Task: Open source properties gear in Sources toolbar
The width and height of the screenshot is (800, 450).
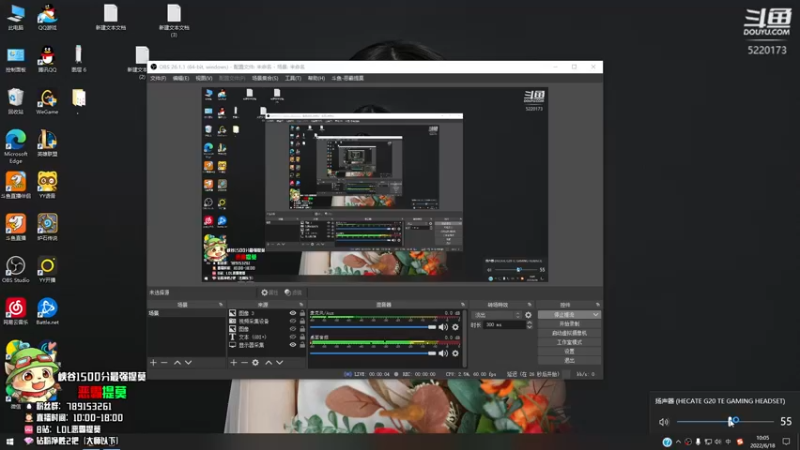Action: point(256,362)
